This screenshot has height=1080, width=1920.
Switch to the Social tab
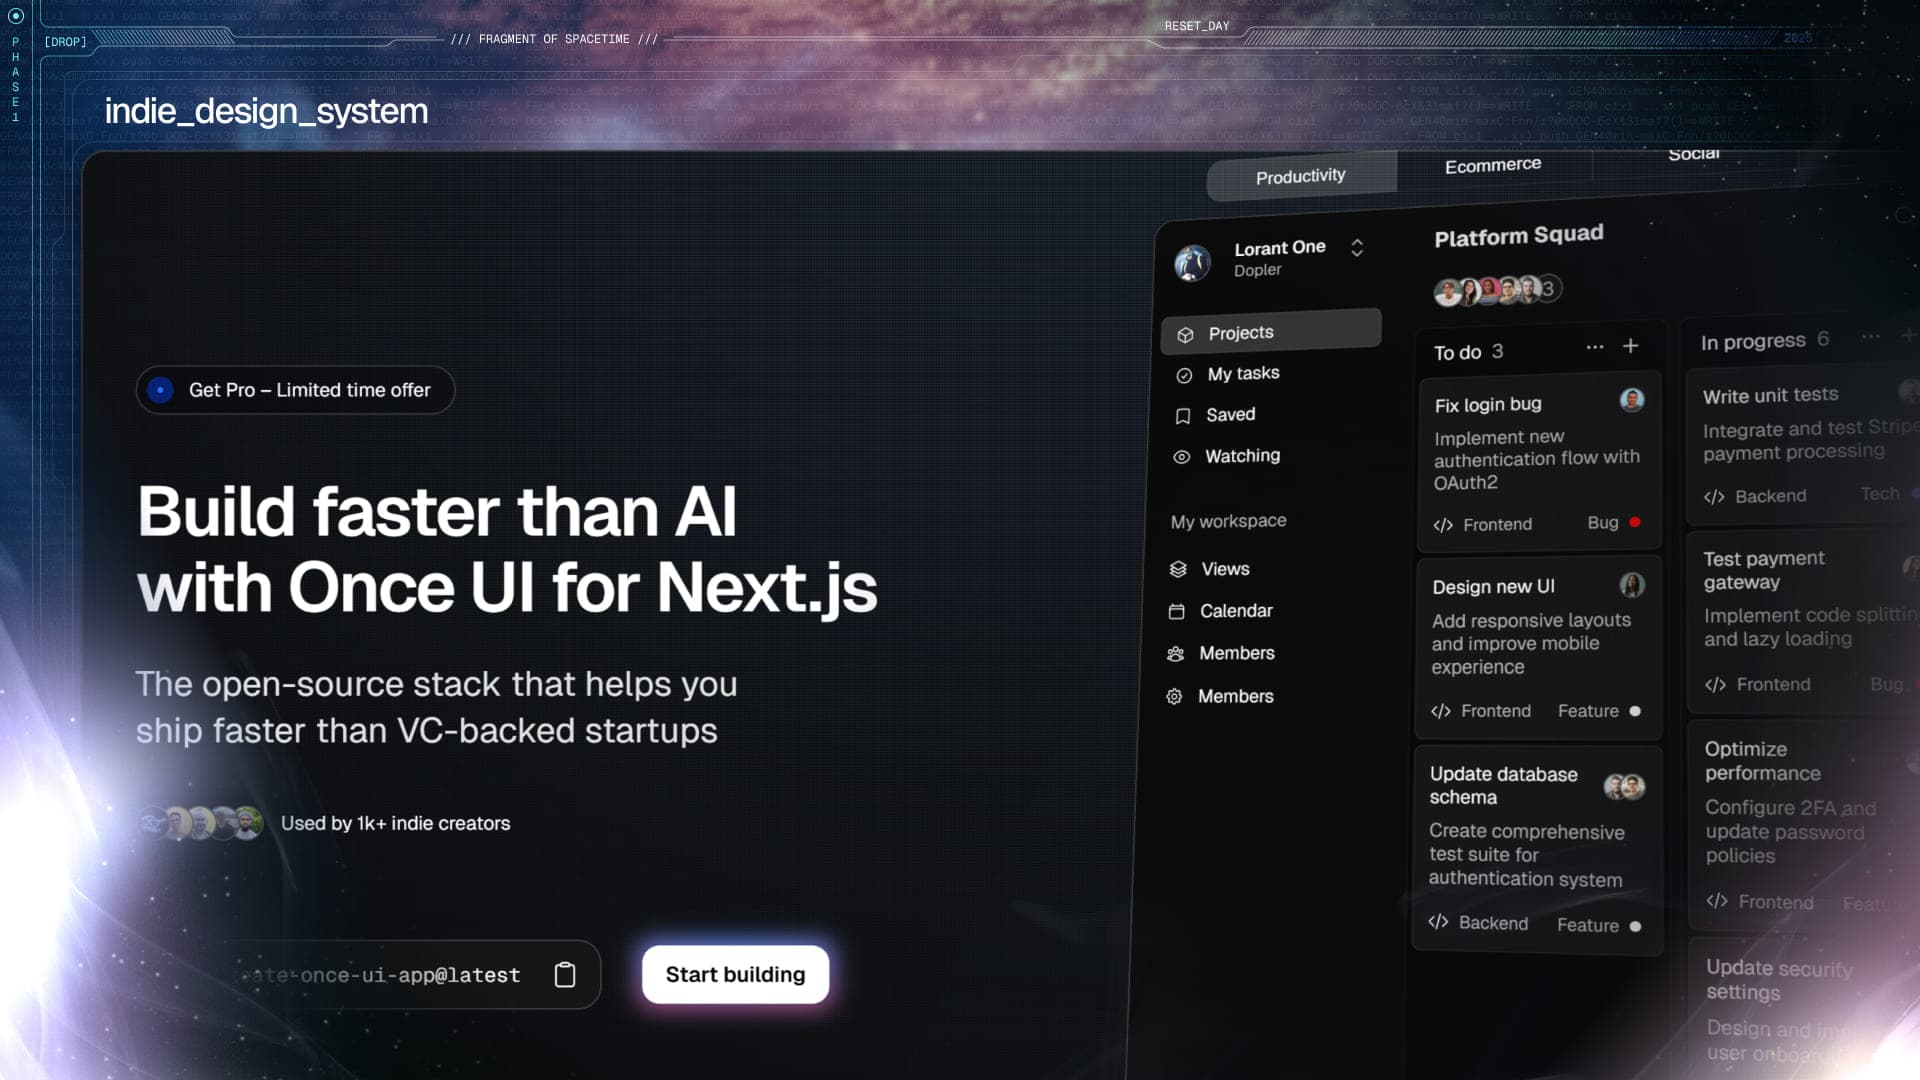point(1694,154)
